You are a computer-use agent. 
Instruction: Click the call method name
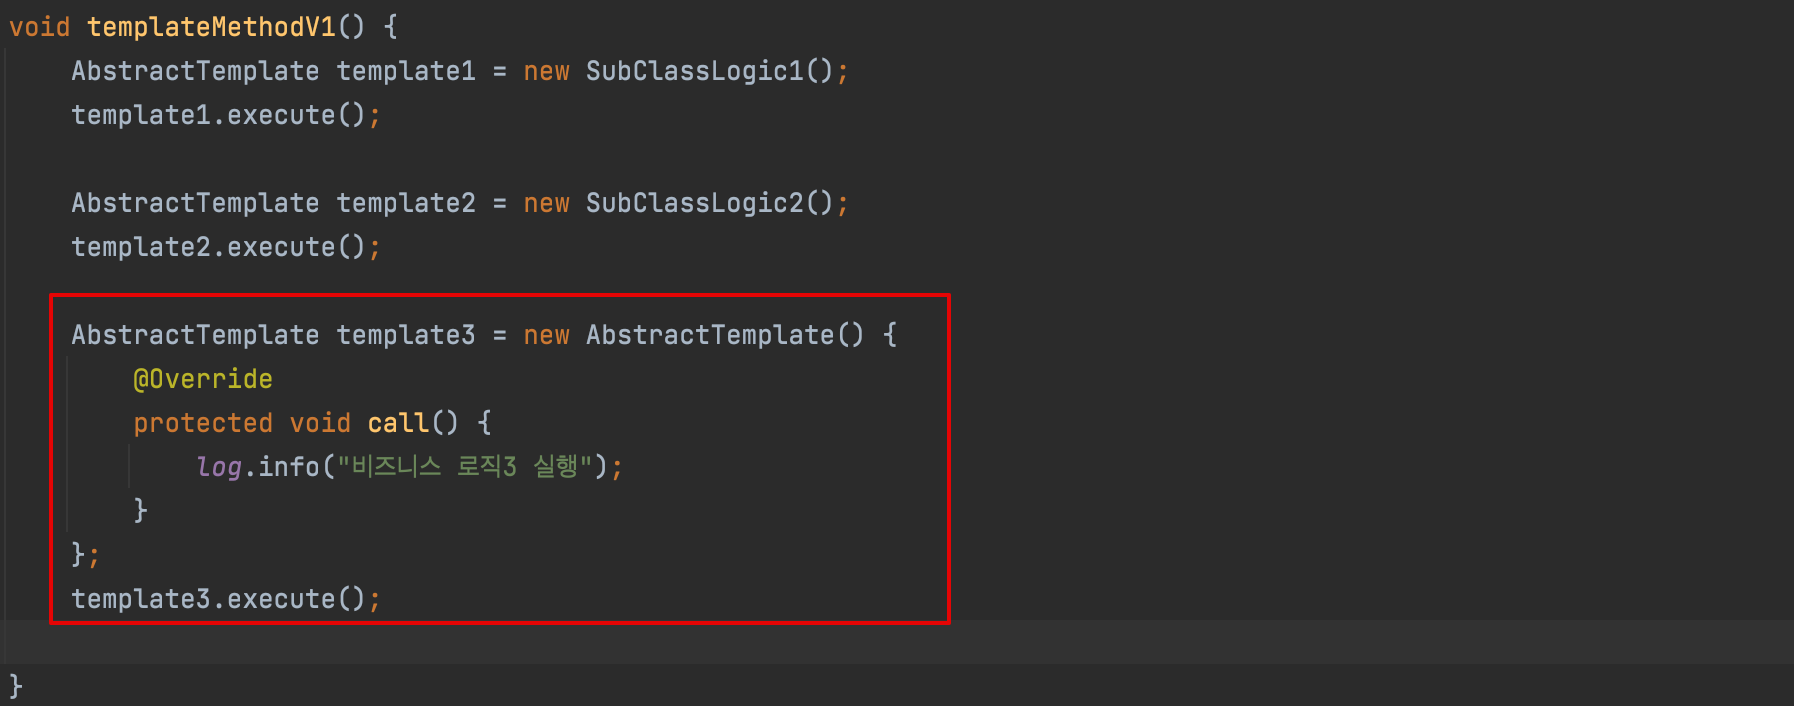tap(398, 423)
